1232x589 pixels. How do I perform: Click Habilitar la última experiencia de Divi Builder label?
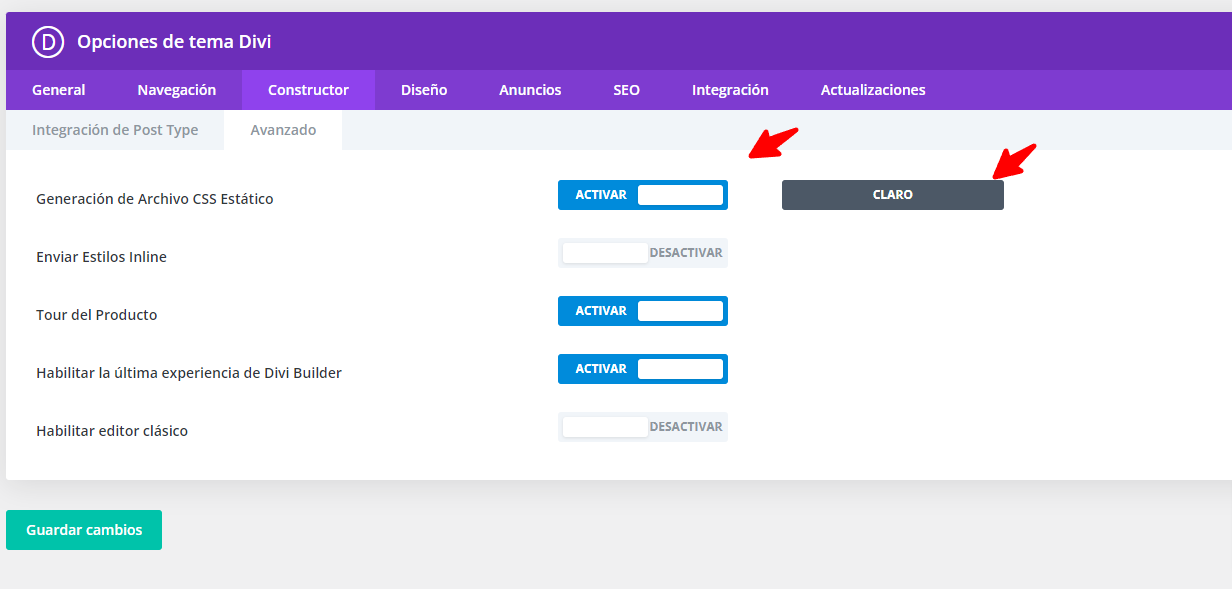[189, 373]
